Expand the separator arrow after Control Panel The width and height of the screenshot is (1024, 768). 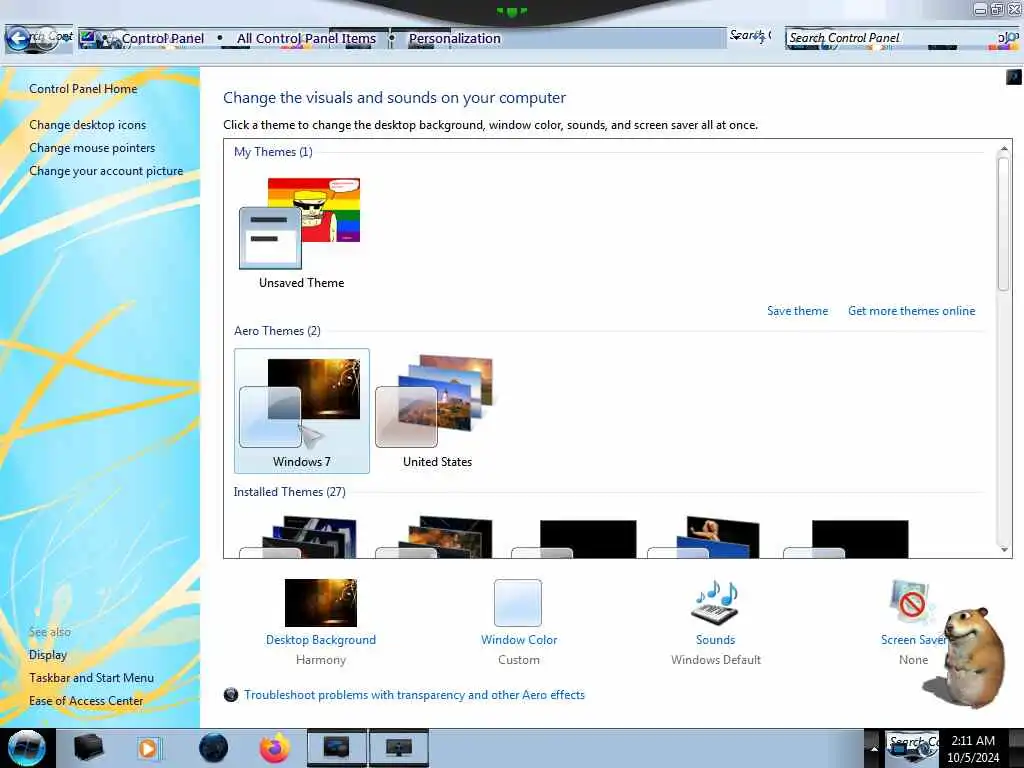(x=220, y=39)
